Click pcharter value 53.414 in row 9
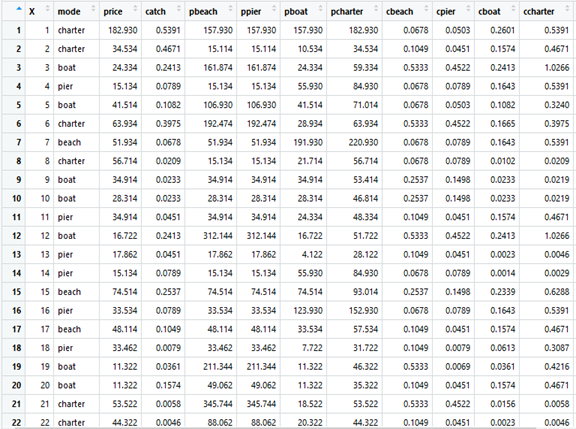 pos(366,180)
